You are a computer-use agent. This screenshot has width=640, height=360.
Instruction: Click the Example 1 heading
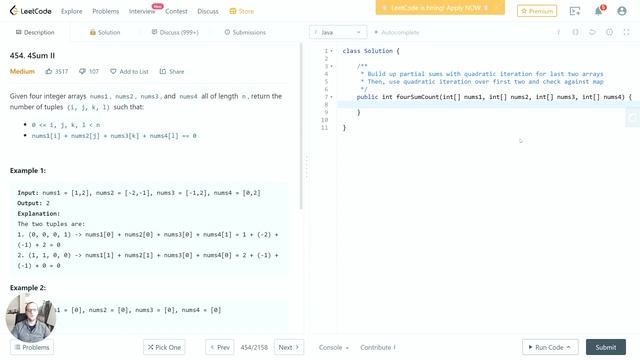[x=28, y=171]
